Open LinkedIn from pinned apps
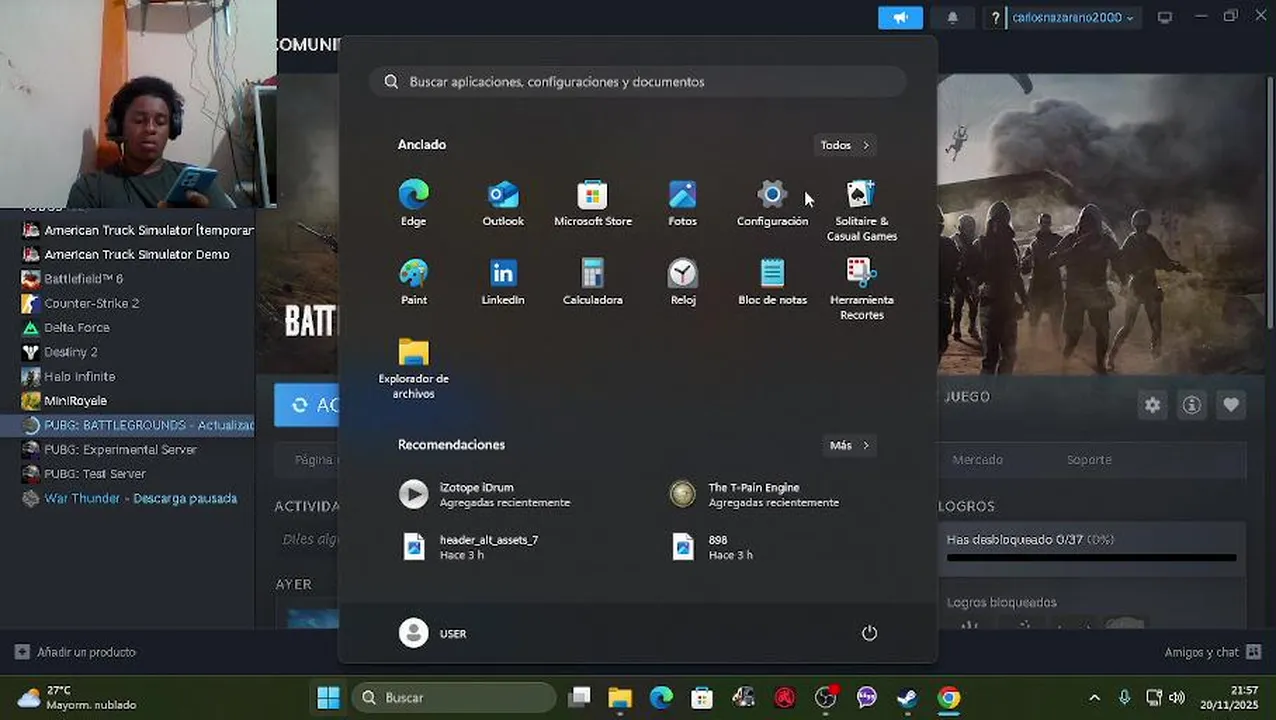The height and width of the screenshot is (720, 1276). coord(503,282)
